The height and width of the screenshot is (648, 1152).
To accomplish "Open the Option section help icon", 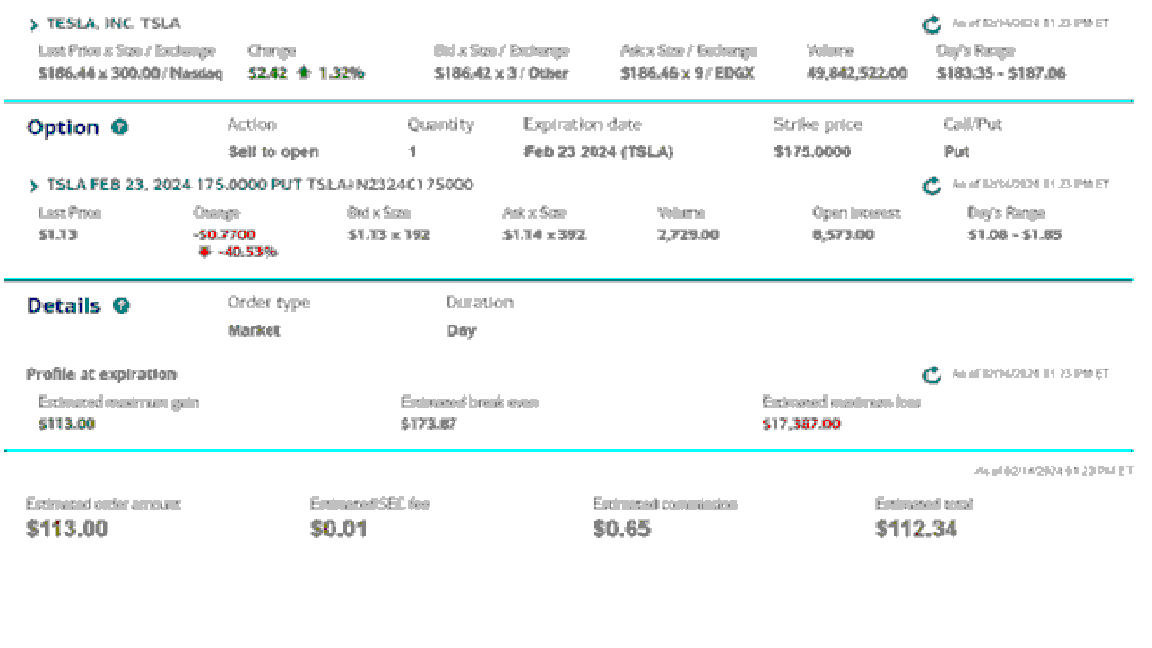I will 120,127.
